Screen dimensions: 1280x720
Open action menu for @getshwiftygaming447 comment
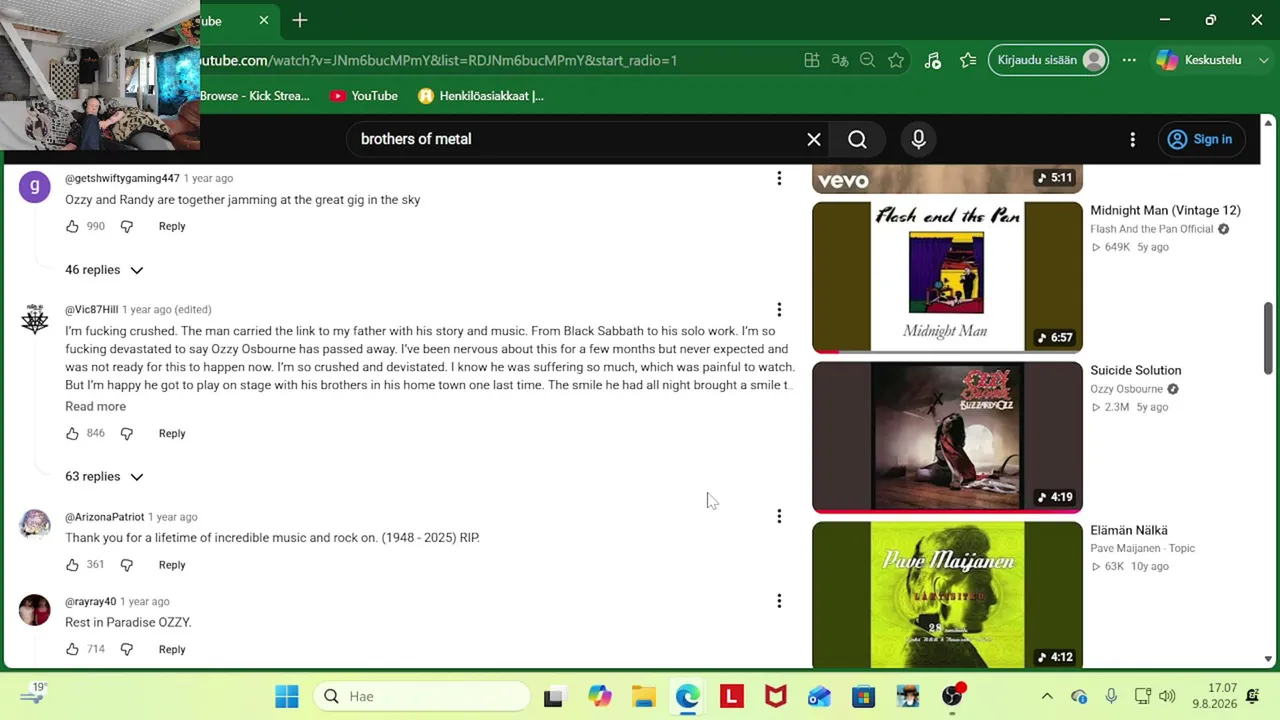779,178
